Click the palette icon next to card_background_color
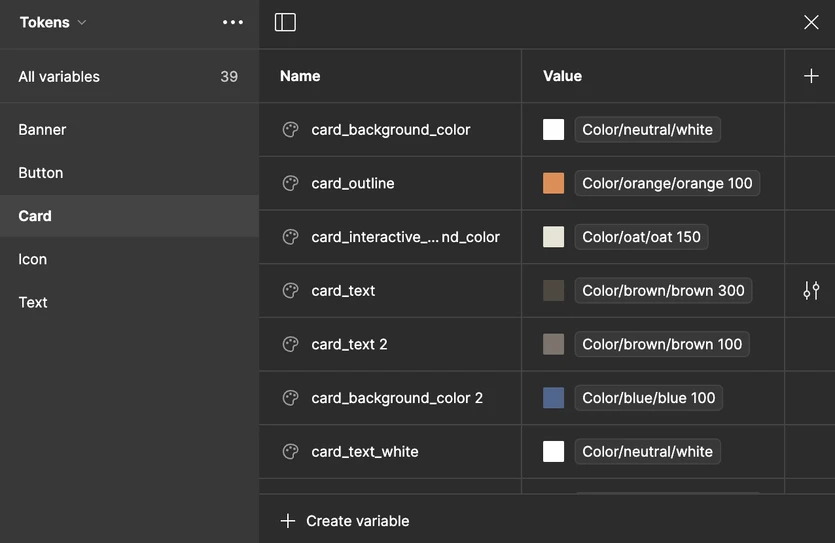Screen dimensions: 835x543 [291, 130]
